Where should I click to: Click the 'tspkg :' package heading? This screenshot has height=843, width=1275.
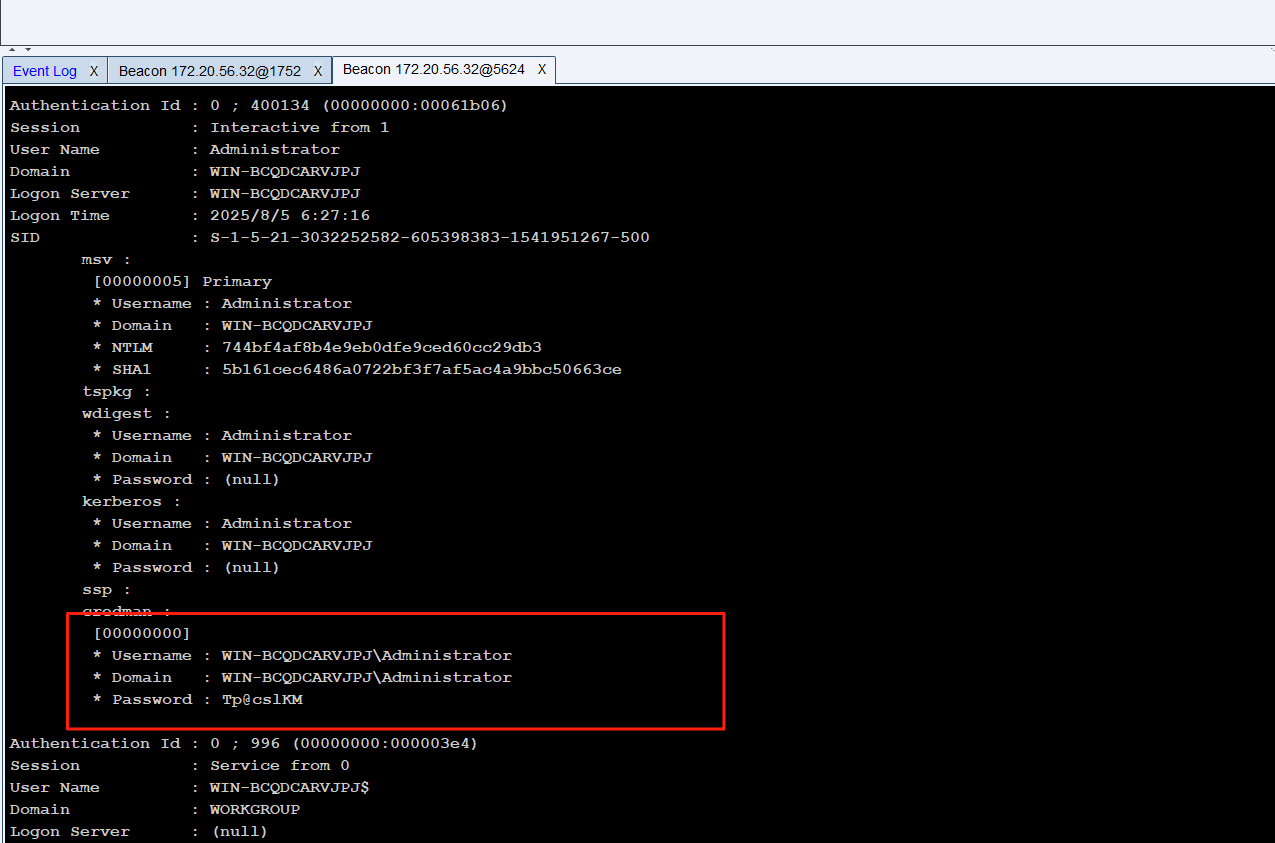coord(116,391)
